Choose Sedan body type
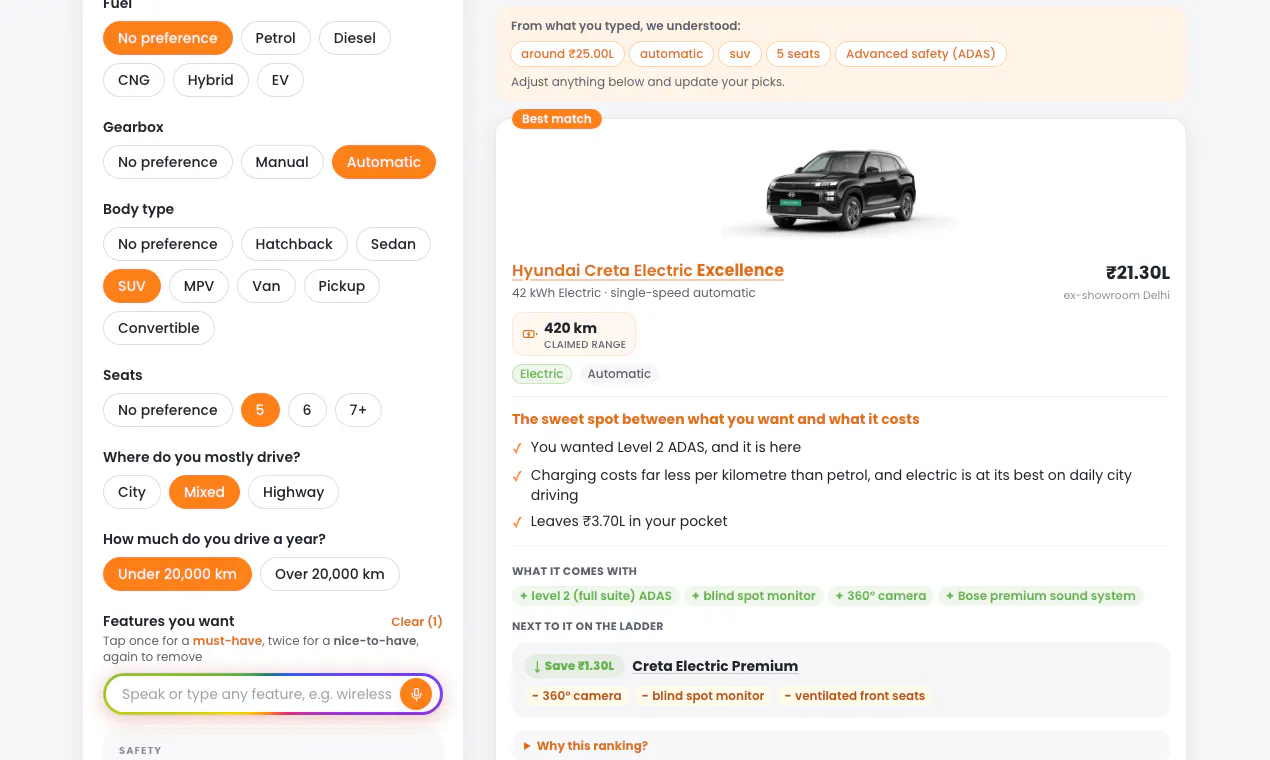The width and height of the screenshot is (1270, 760). 393,244
